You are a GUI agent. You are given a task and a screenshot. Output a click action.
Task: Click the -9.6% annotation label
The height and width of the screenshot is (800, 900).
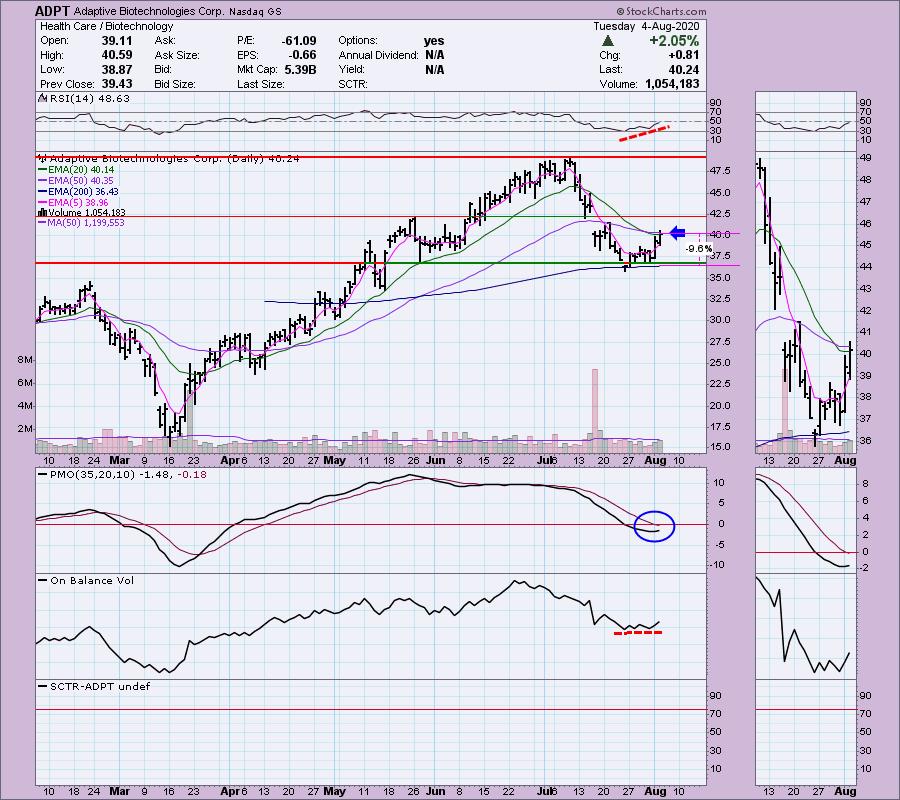pyautogui.click(x=700, y=249)
